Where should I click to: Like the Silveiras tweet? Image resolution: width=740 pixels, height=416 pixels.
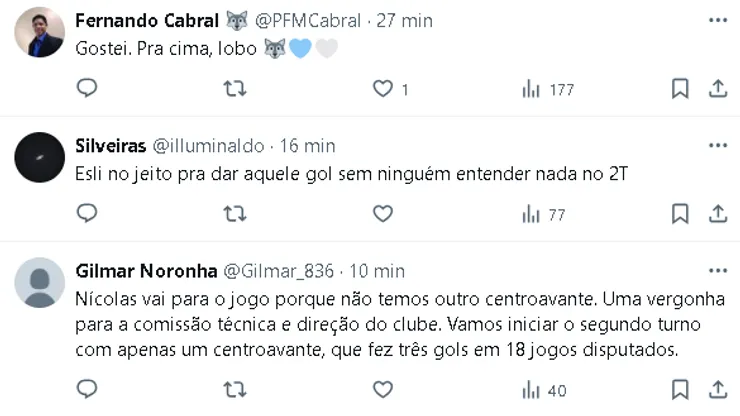(x=382, y=213)
